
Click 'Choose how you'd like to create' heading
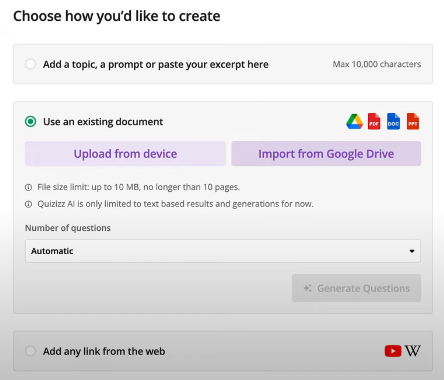[x=117, y=16]
